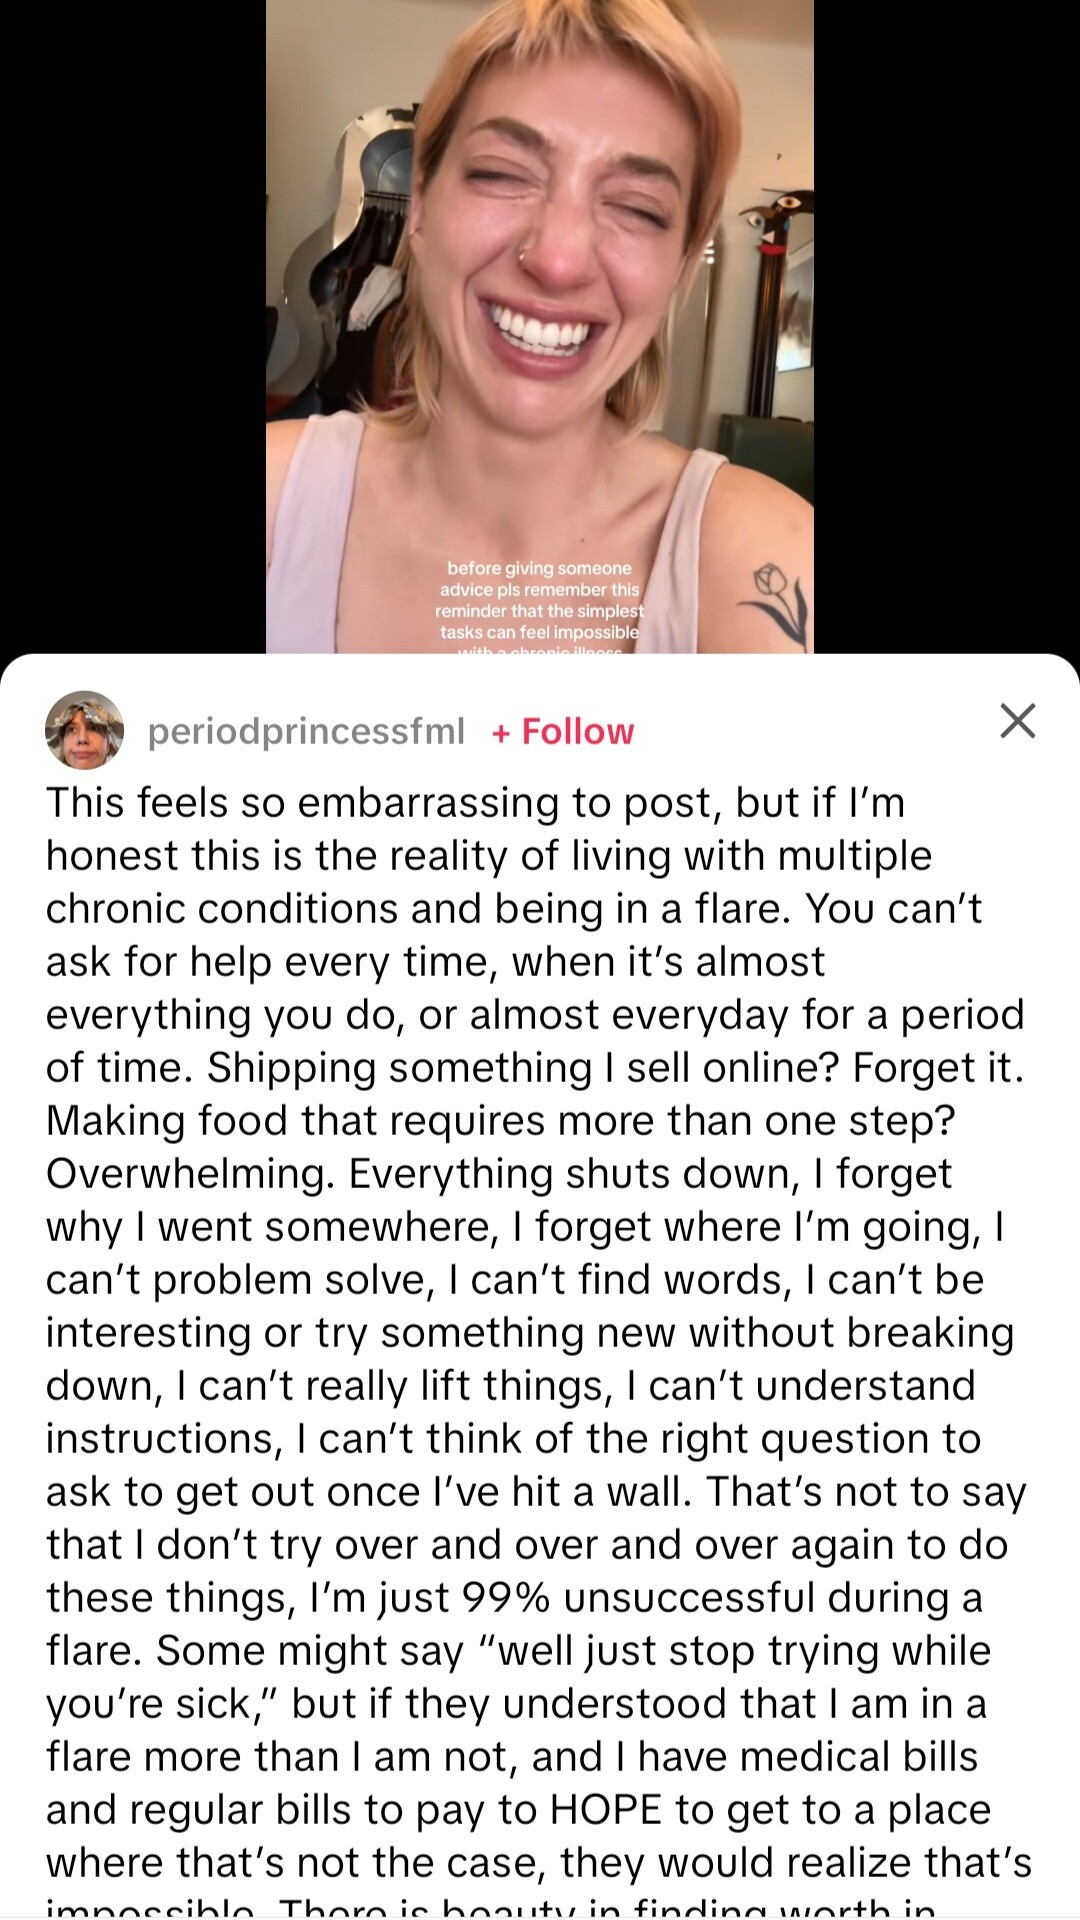Tap the video preview above the panel
This screenshot has height=1920, width=1080.
540,327
